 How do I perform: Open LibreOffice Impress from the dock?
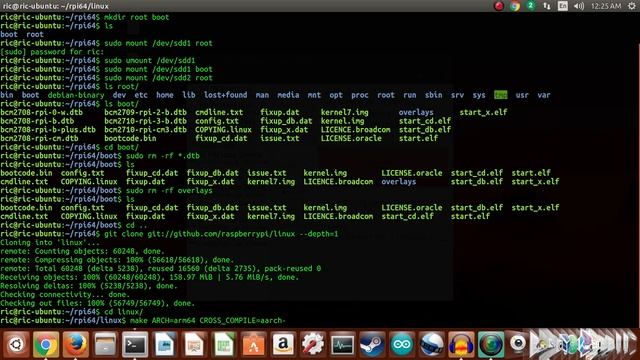[x=194, y=345]
